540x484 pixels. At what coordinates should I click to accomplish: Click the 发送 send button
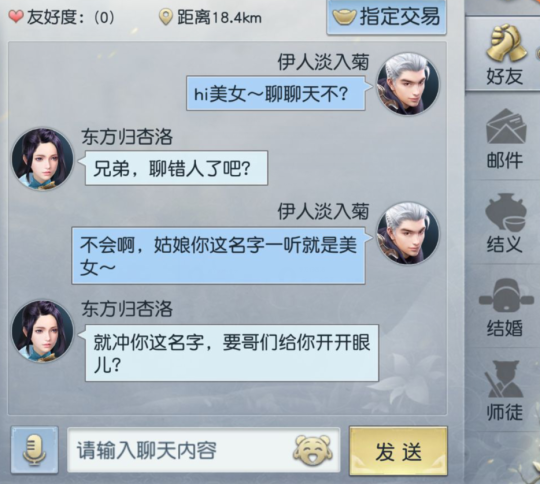click(398, 451)
